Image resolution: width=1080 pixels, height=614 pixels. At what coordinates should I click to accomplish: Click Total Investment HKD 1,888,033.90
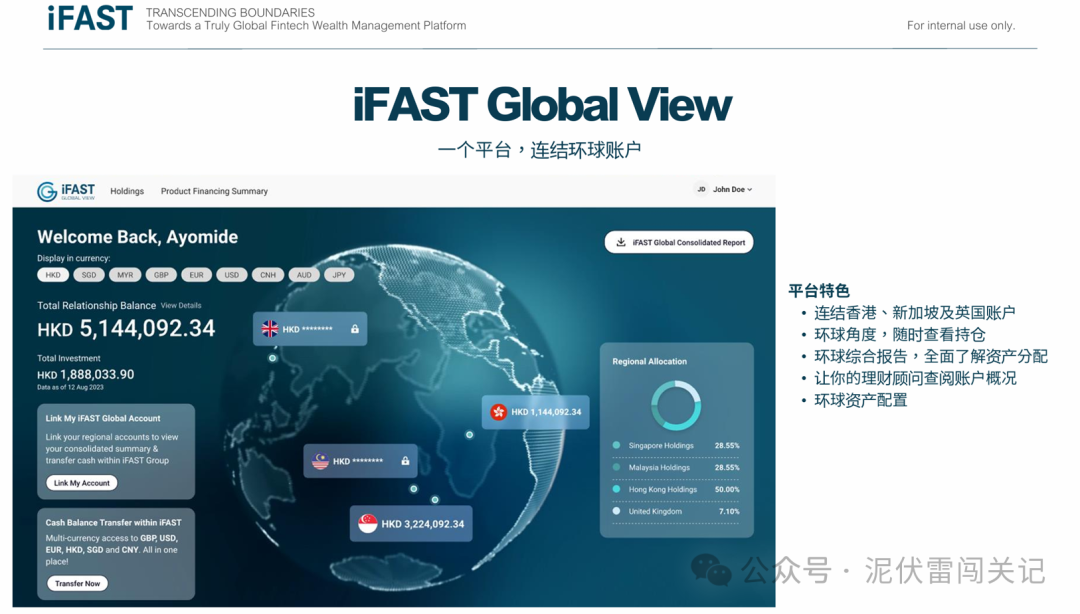tap(85, 375)
